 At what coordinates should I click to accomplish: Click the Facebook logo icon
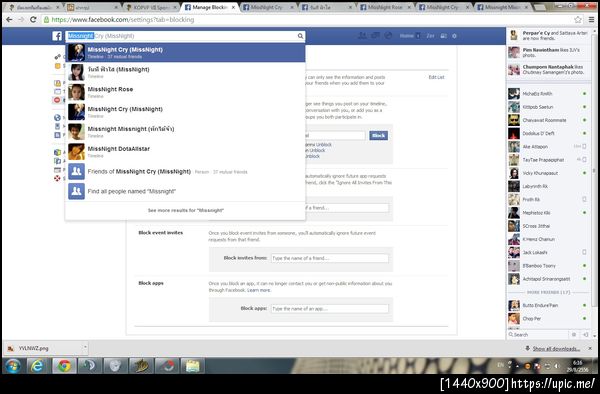(57, 36)
